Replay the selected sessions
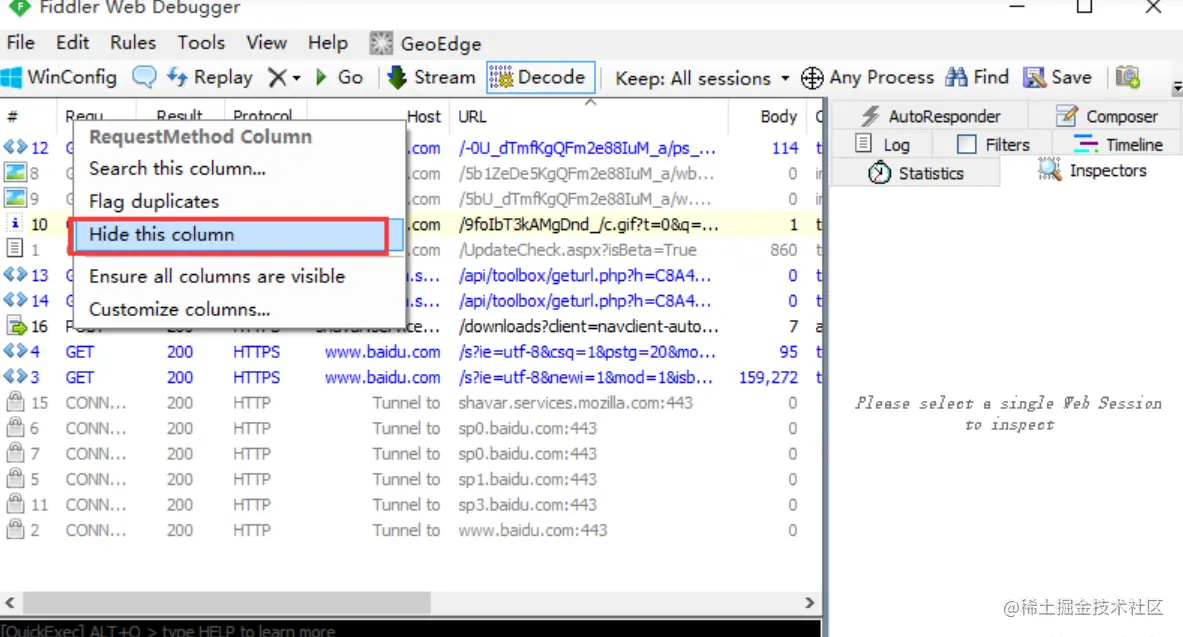The width and height of the screenshot is (1183, 637). point(210,77)
